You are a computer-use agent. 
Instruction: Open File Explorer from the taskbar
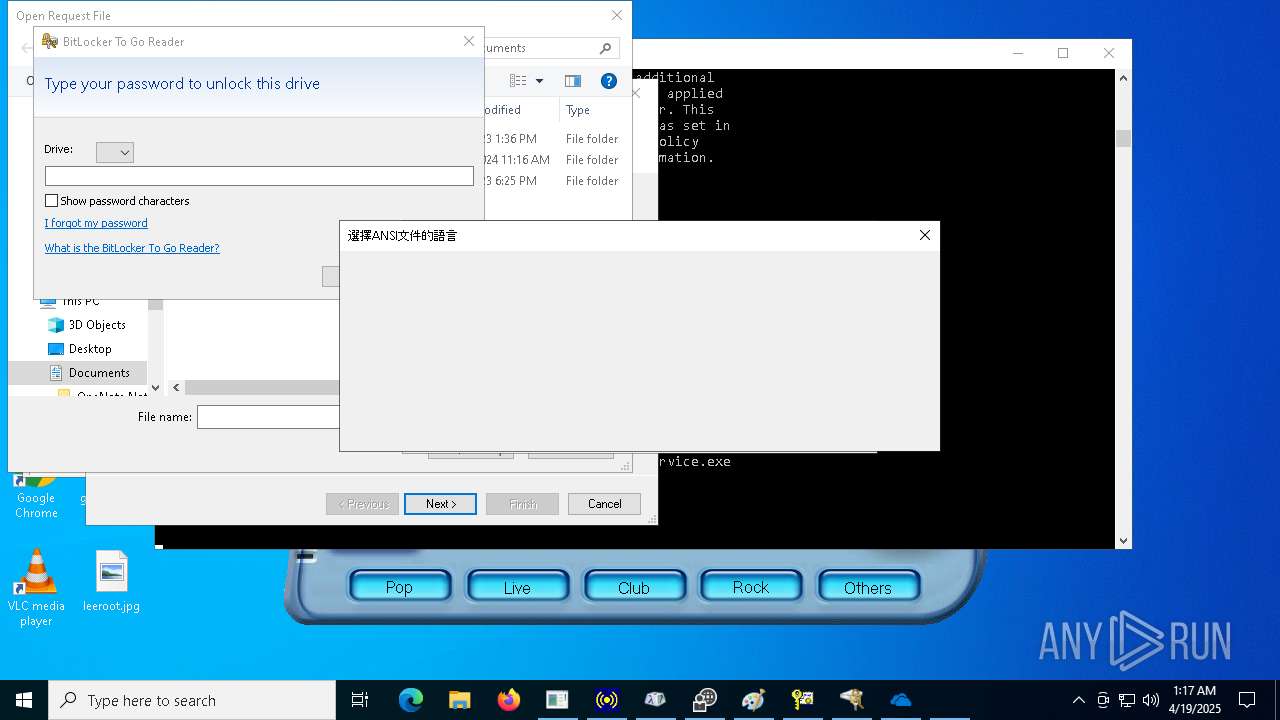(x=459, y=700)
